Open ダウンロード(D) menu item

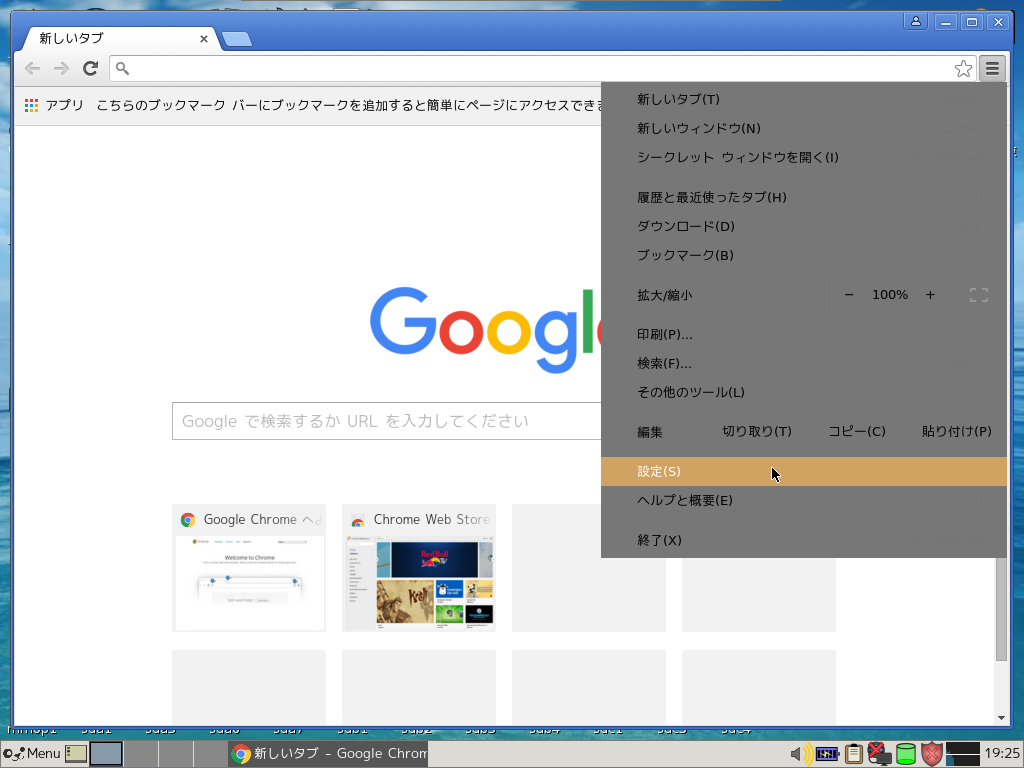point(804,226)
